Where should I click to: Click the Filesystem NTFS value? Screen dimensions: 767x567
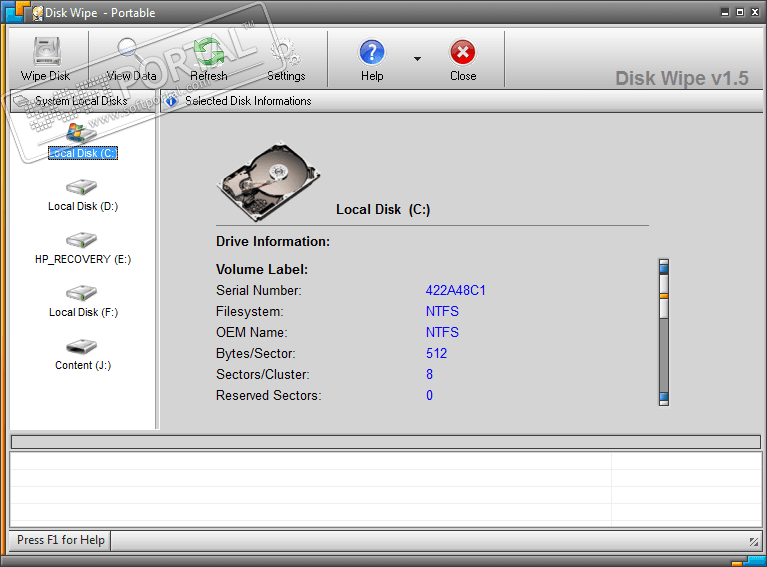(x=442, y=312)
